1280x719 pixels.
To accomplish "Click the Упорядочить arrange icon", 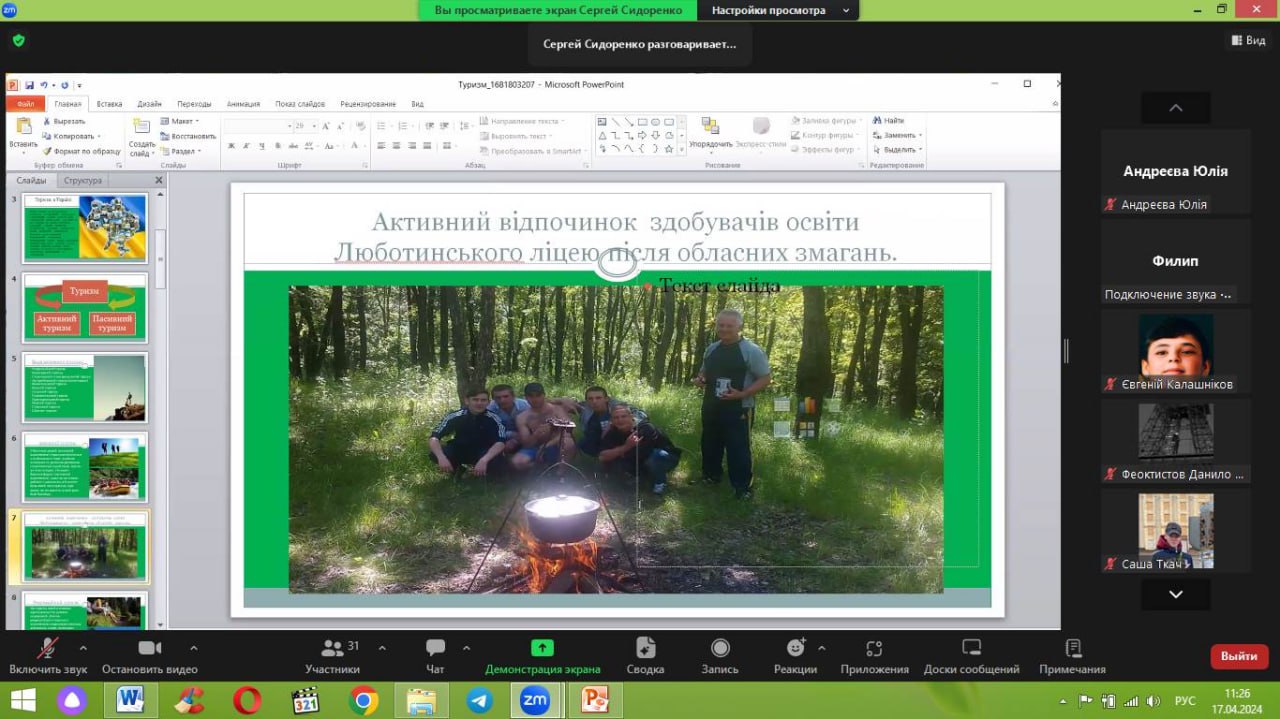I will 710,126.
